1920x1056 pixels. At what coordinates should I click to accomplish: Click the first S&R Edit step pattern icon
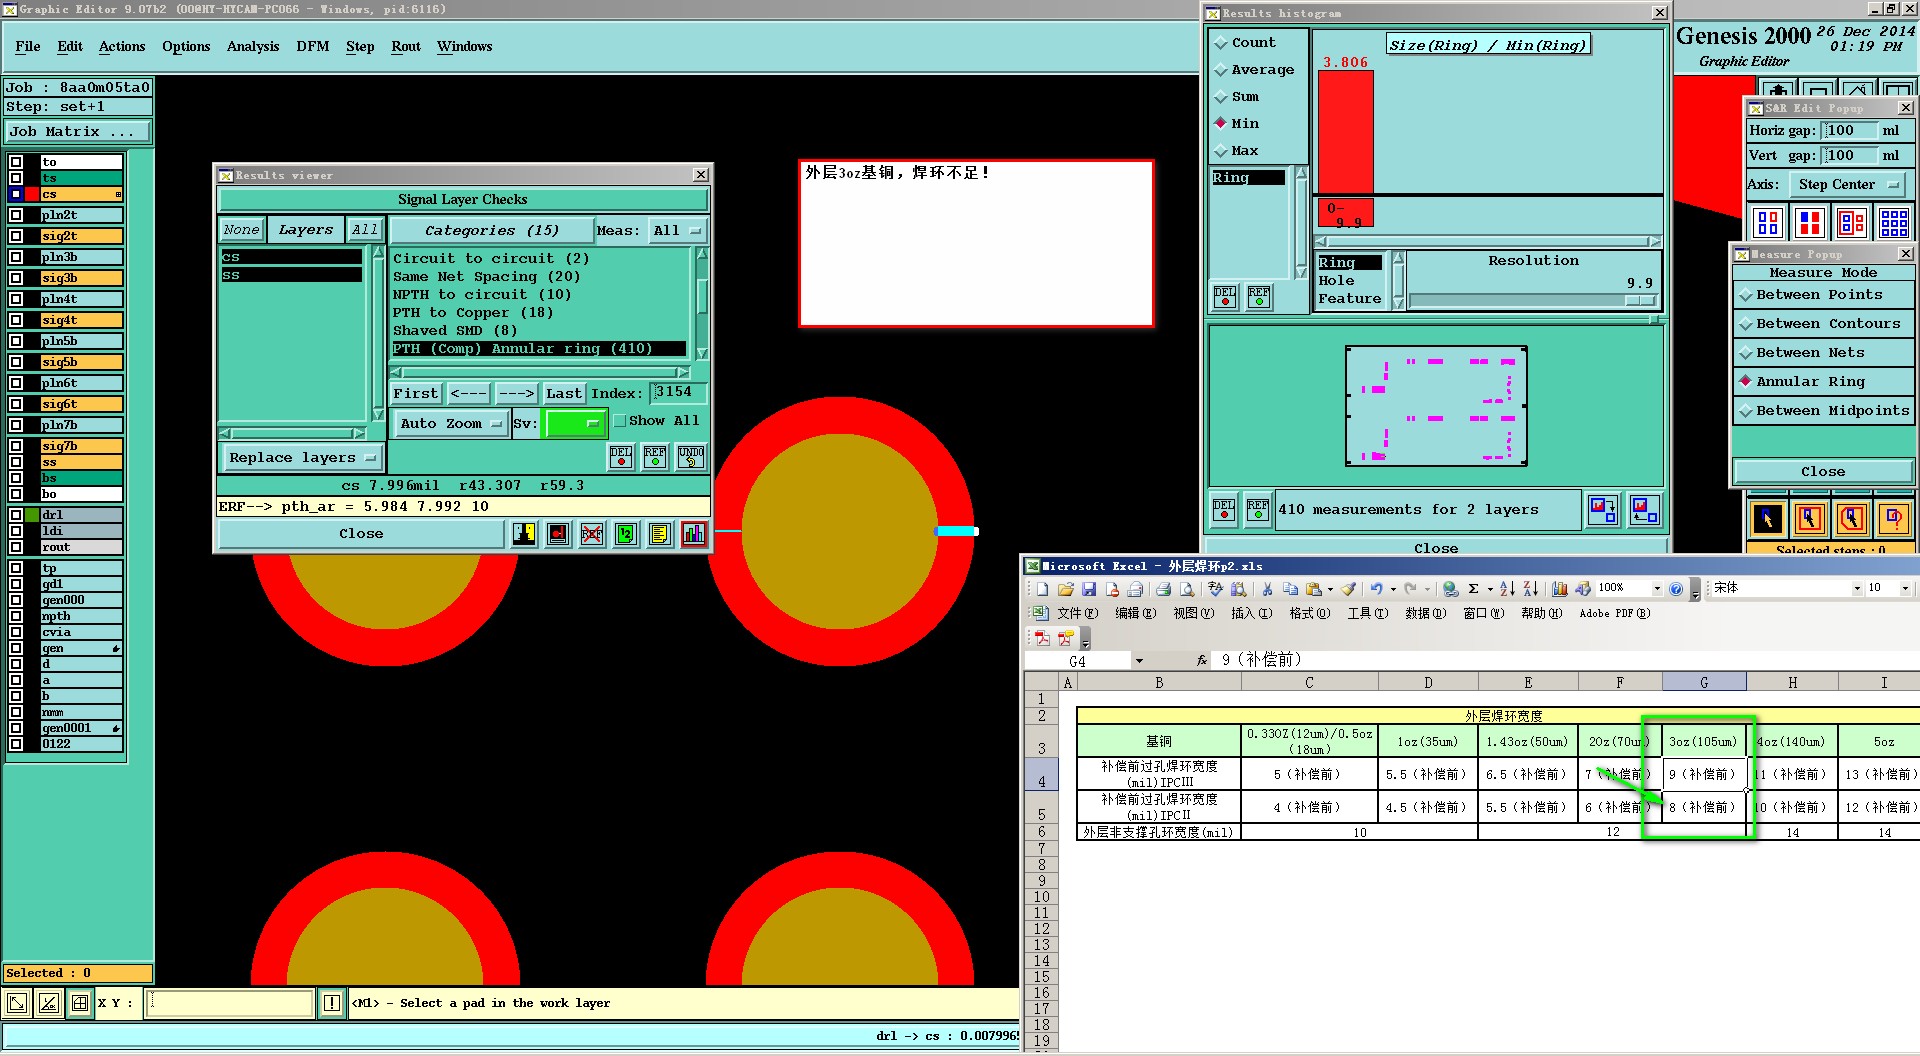[x=1767, y=222]
